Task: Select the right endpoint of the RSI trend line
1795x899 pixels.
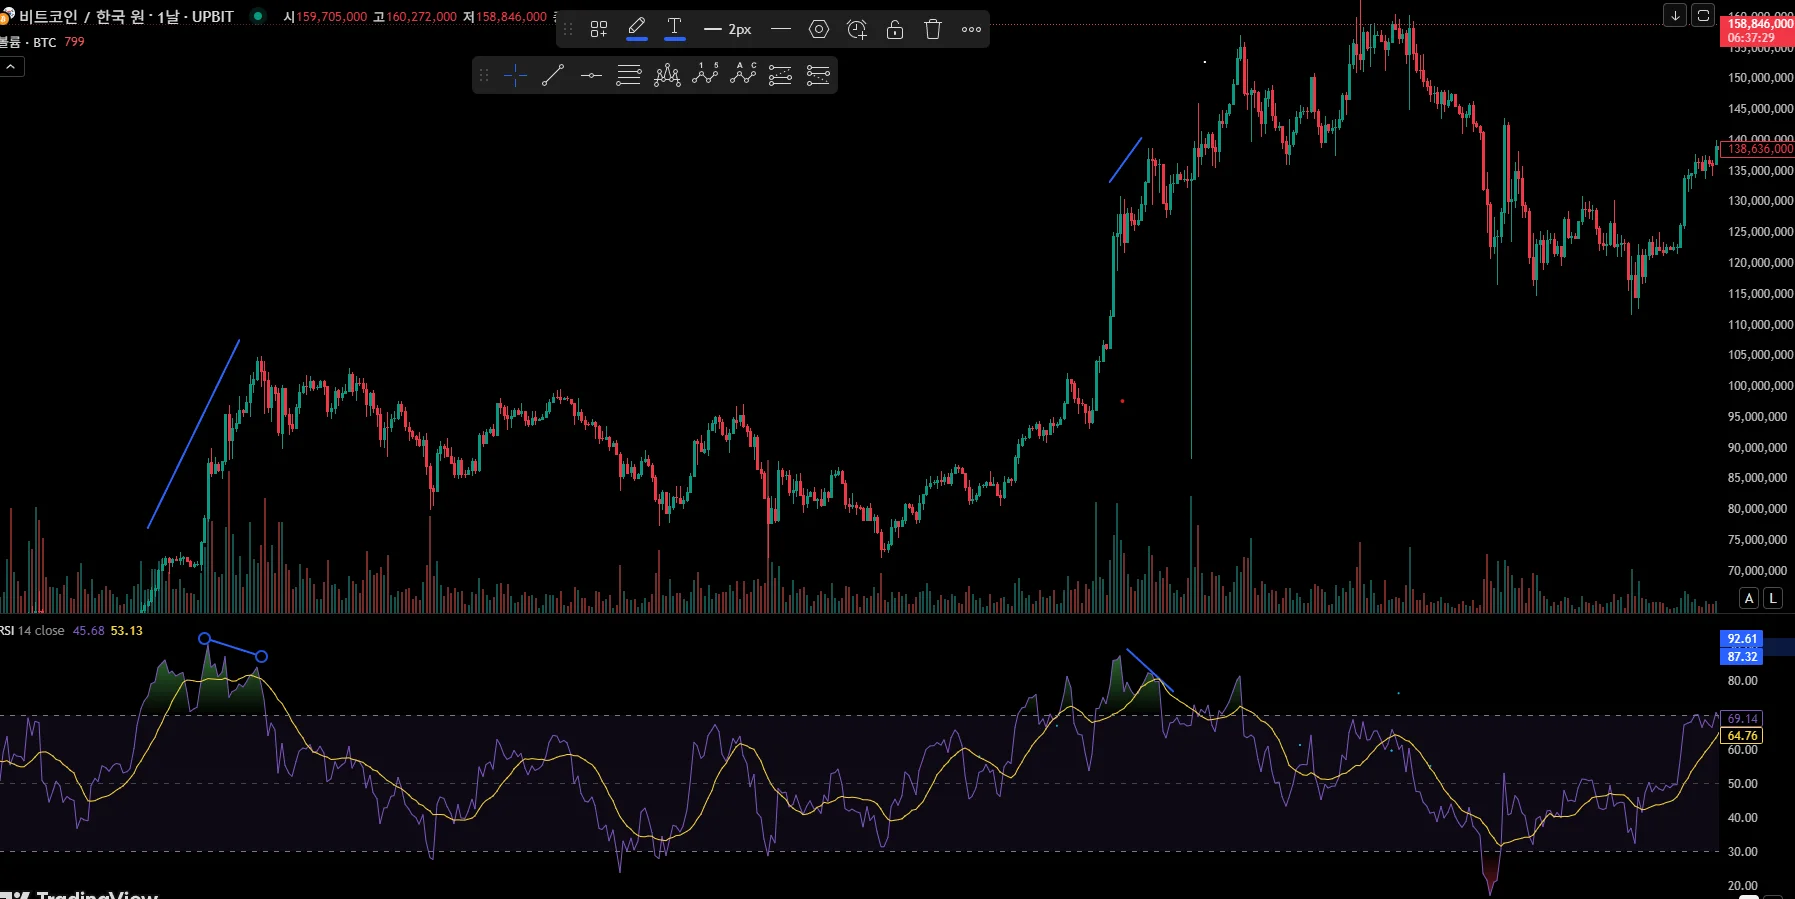Action: (262, 656)
